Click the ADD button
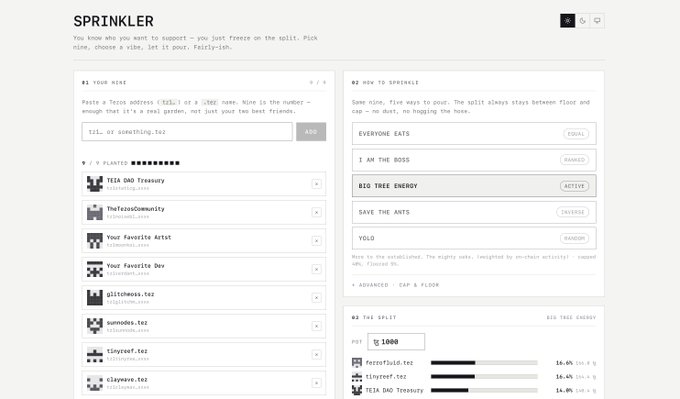This screenshot has height=399, width=680. point(311,131)
